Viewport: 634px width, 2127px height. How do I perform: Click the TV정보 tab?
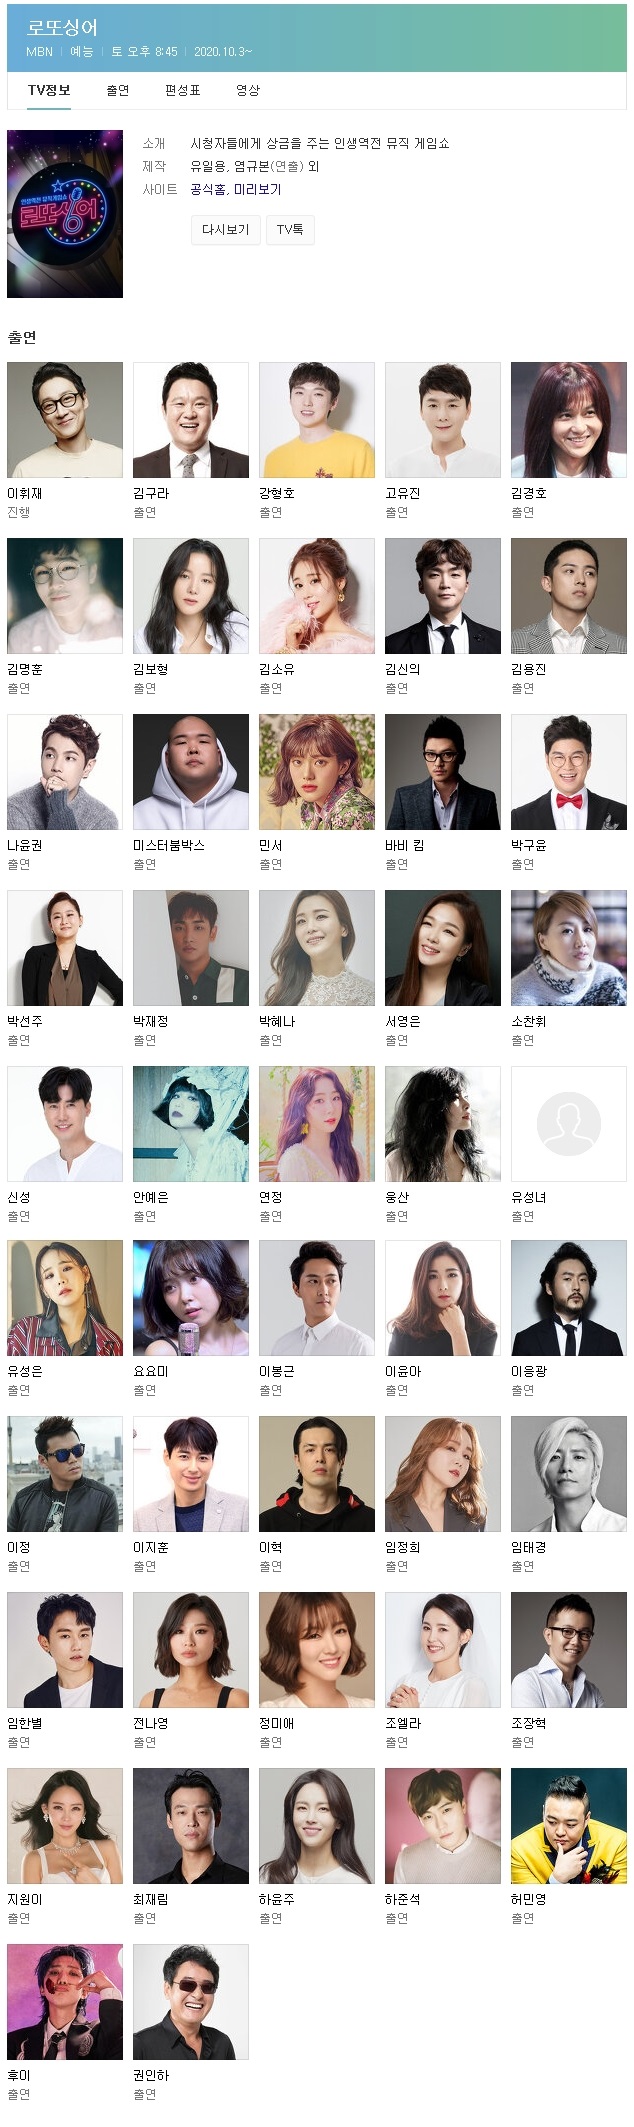tap(49, 90)
